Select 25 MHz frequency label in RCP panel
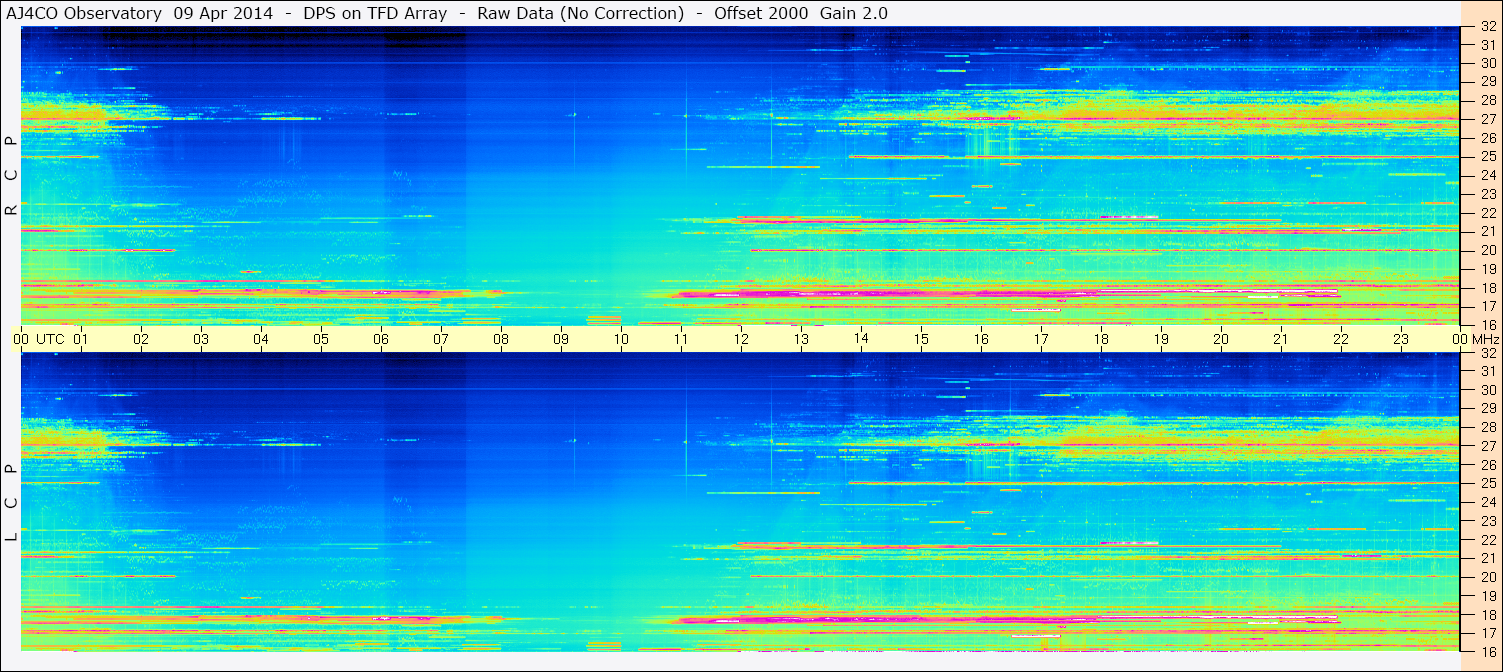 pyautogui.click(x=1487, y=157)
